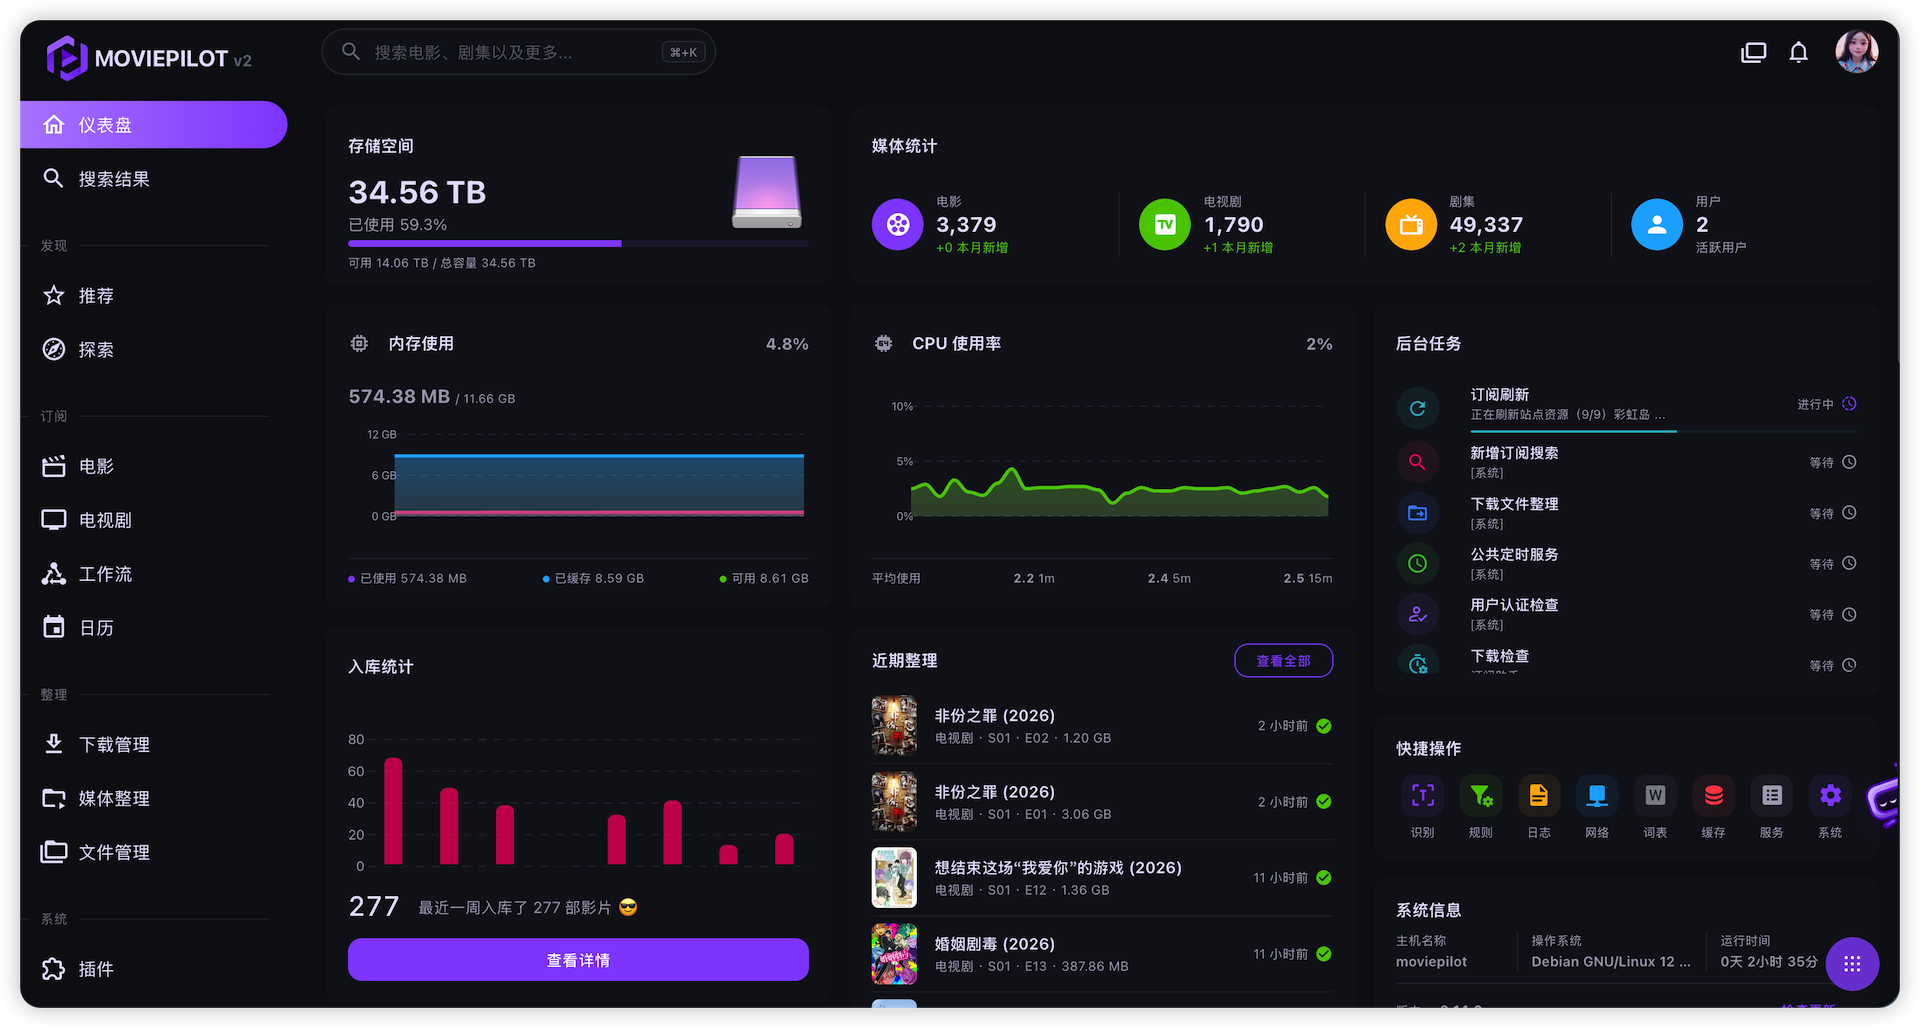Open the 婚姻剧毒 (2026) poster thumbnail
The image size is (1920, 1028).
(x=894, y=954)
